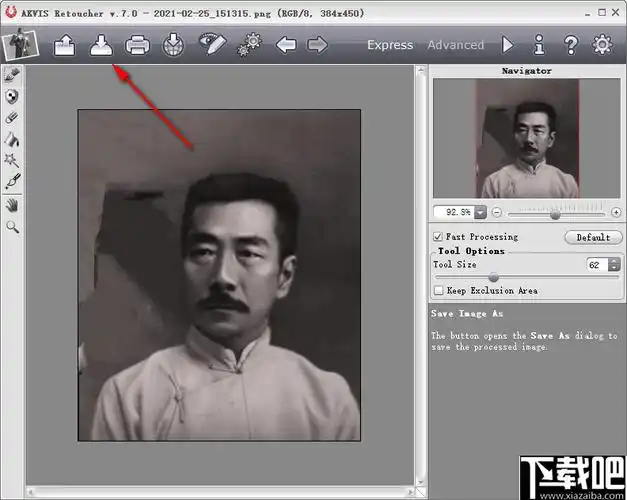Click the download globe icon in toolbar
627x500 pixels.
[174, 45]
